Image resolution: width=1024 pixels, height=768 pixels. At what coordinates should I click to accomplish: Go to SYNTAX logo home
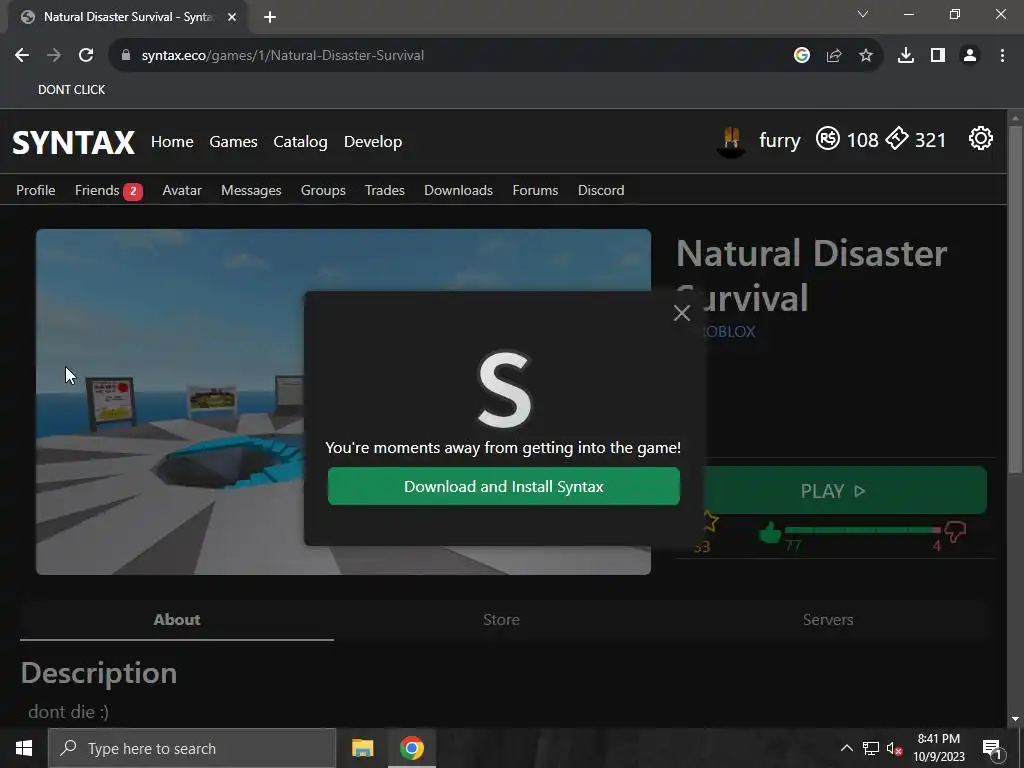(x=74, y=142)
